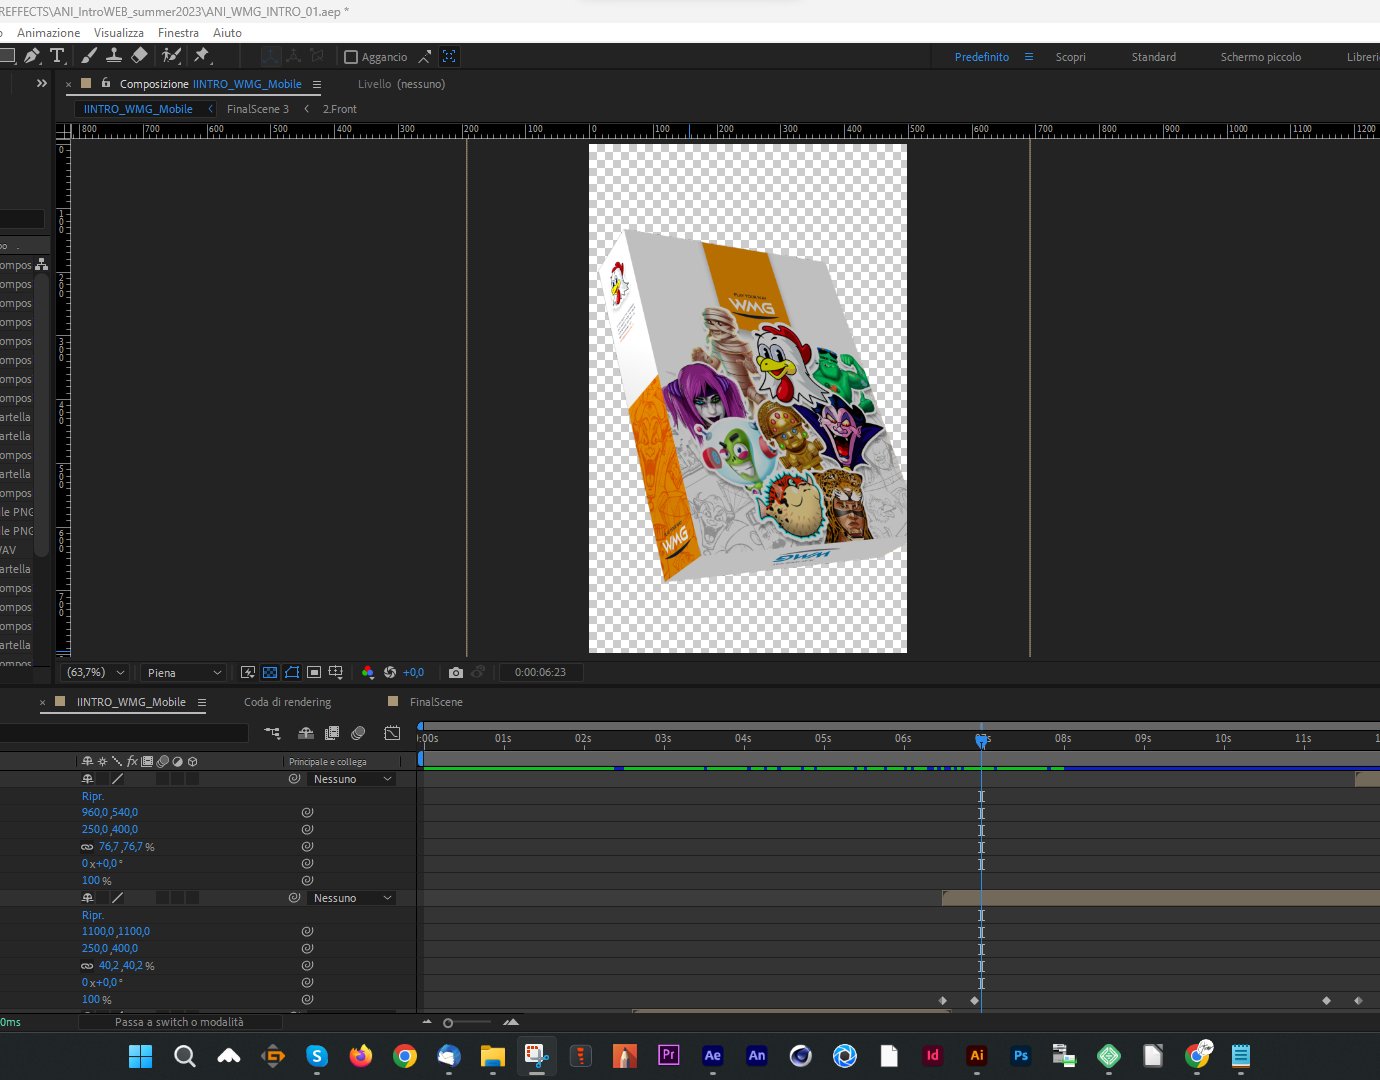This screenshot has width=1380, height=1080.
Task: Toggle the frame blending switch
Action: pyautogui.click(x=332, y=733)
